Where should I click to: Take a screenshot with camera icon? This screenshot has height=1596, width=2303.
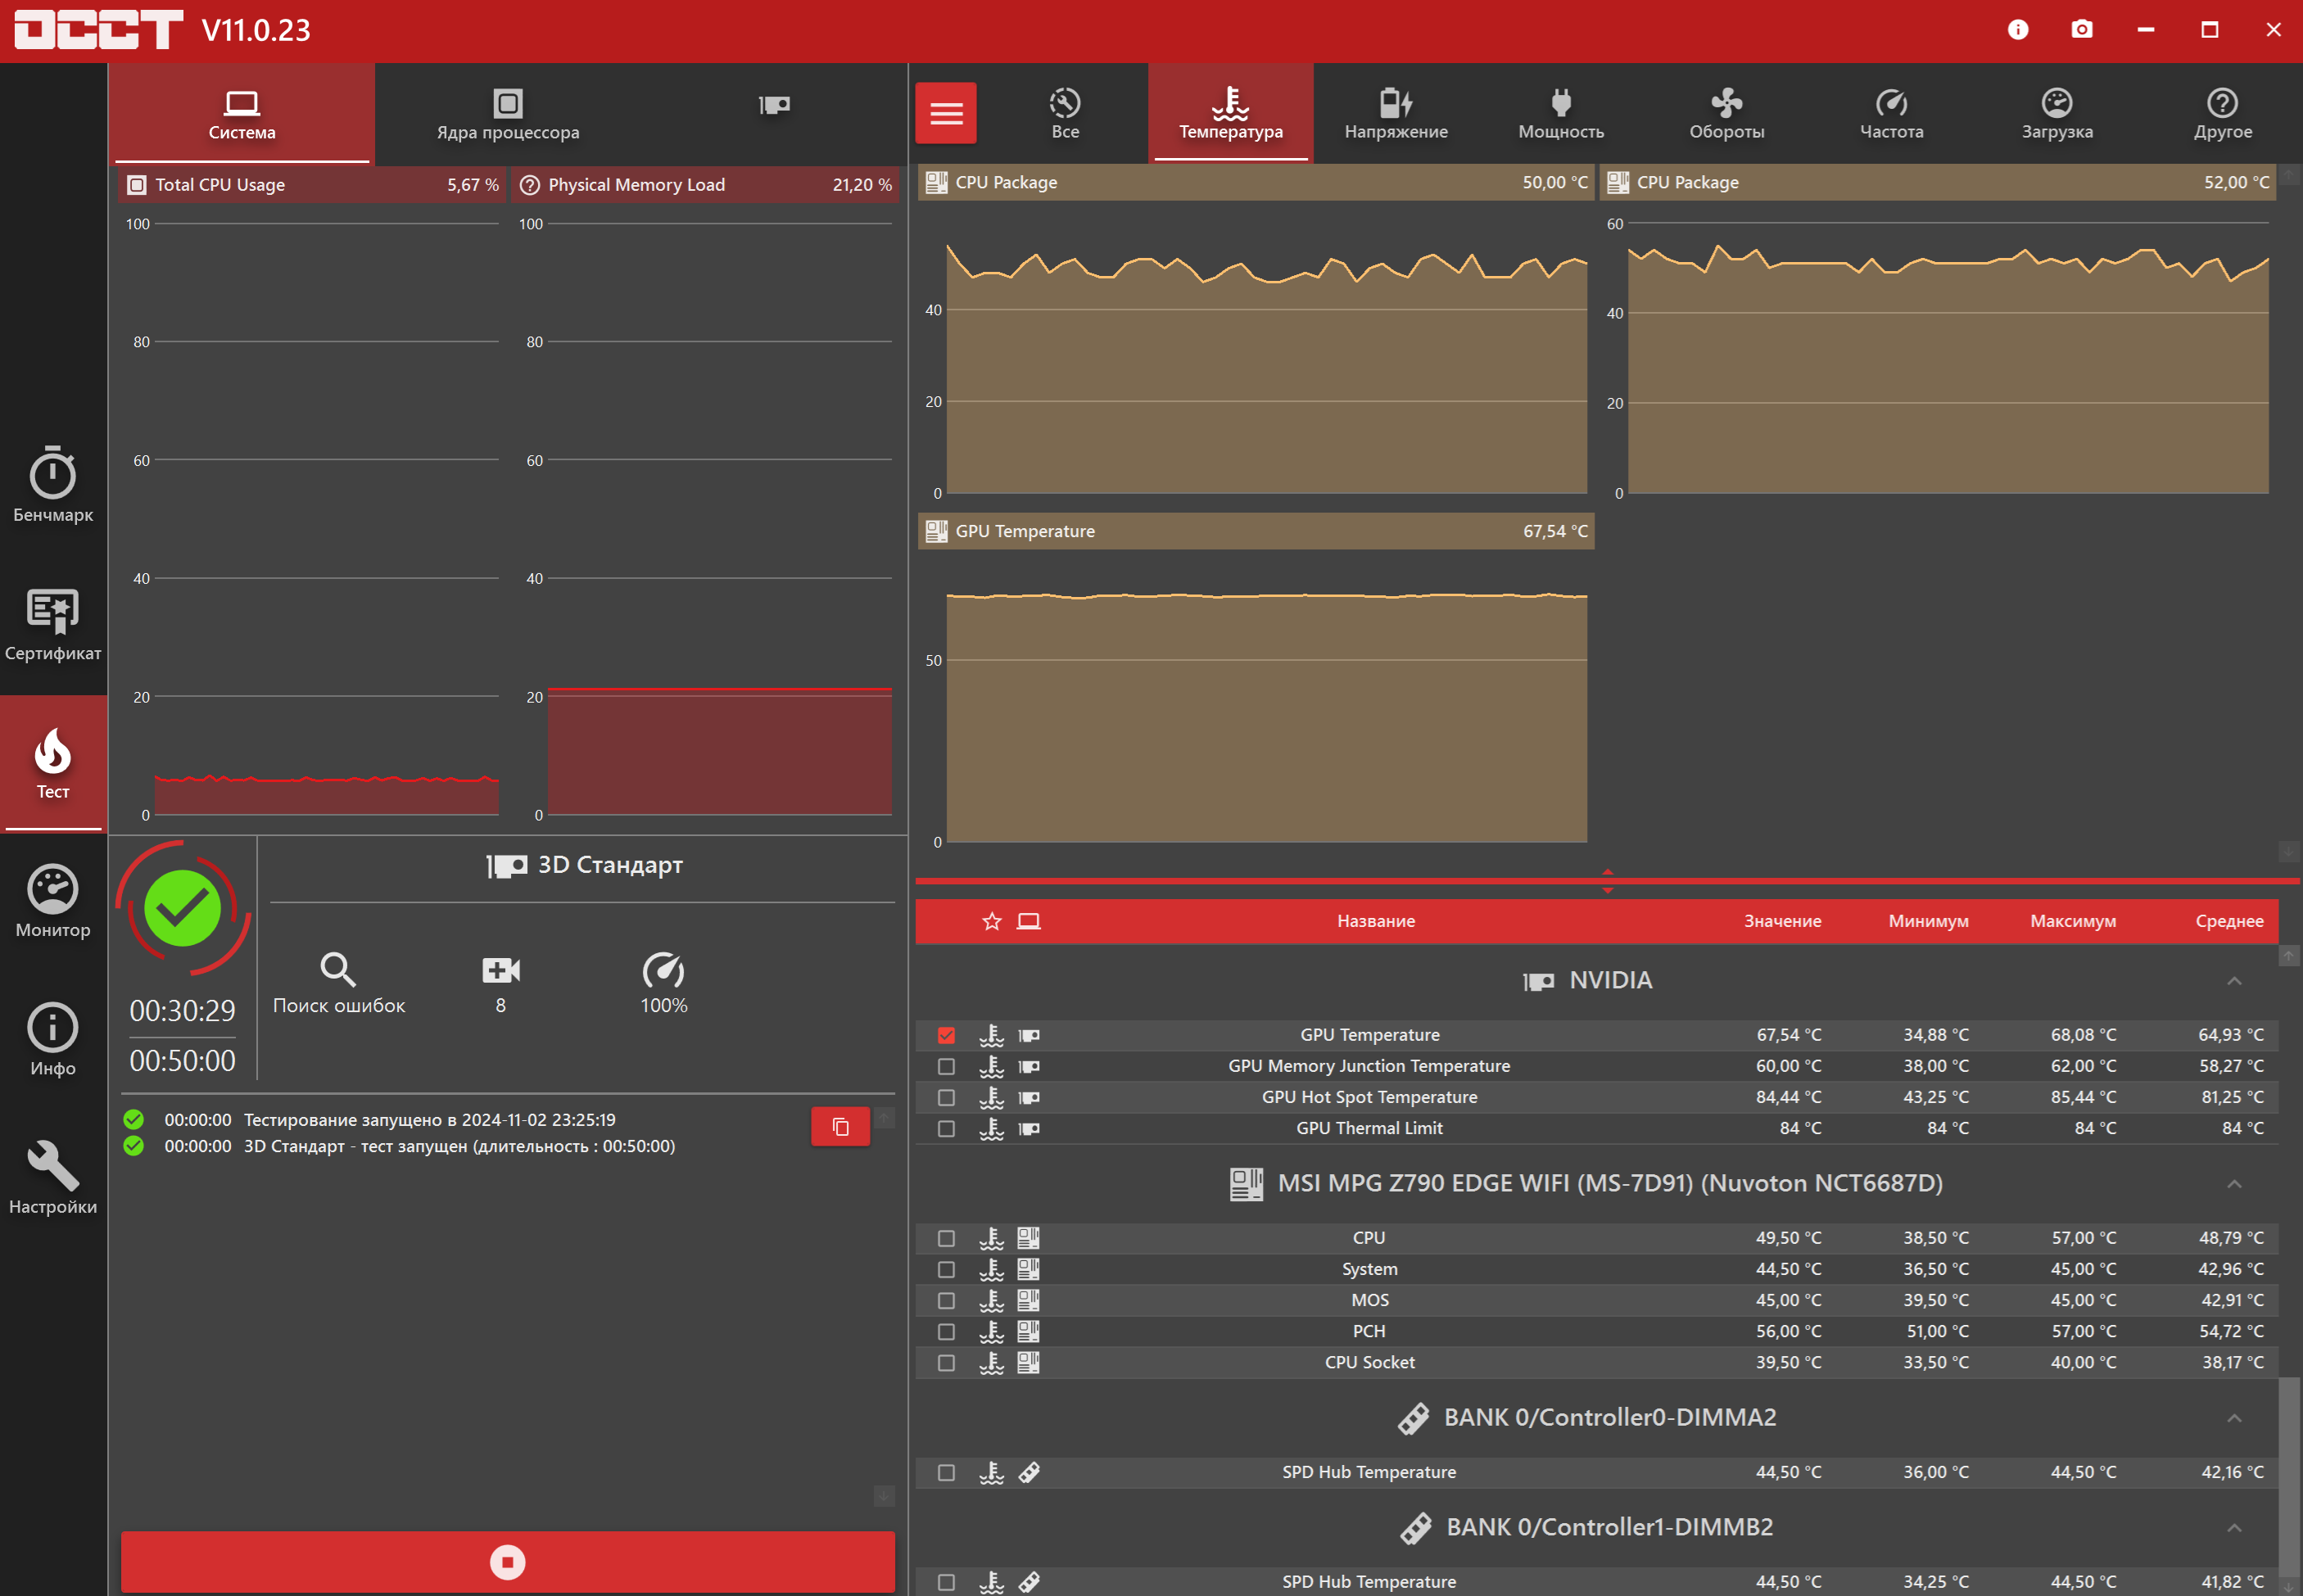tap(2081, 30)
